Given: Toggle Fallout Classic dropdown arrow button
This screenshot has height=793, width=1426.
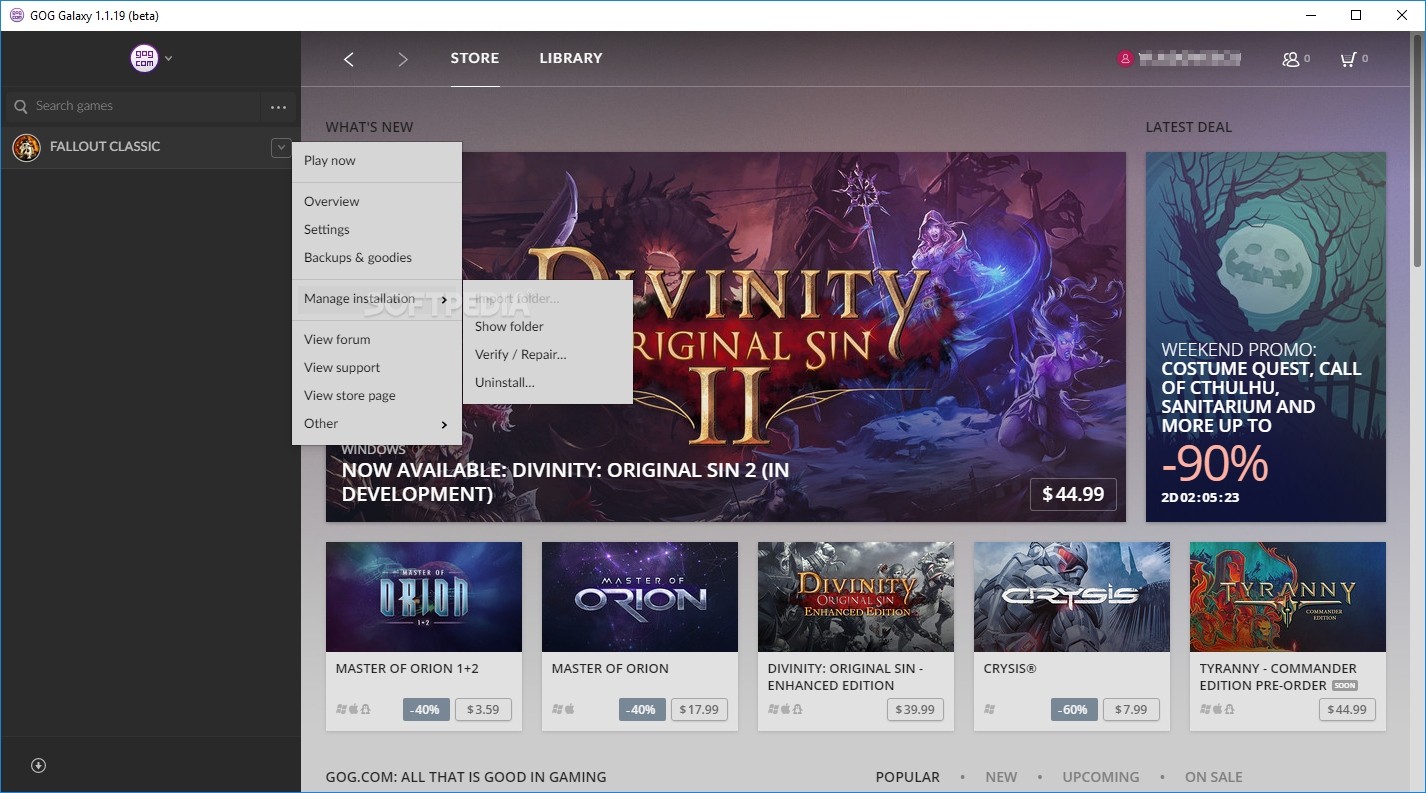Looking at the screenshot, I should point(281,147).
